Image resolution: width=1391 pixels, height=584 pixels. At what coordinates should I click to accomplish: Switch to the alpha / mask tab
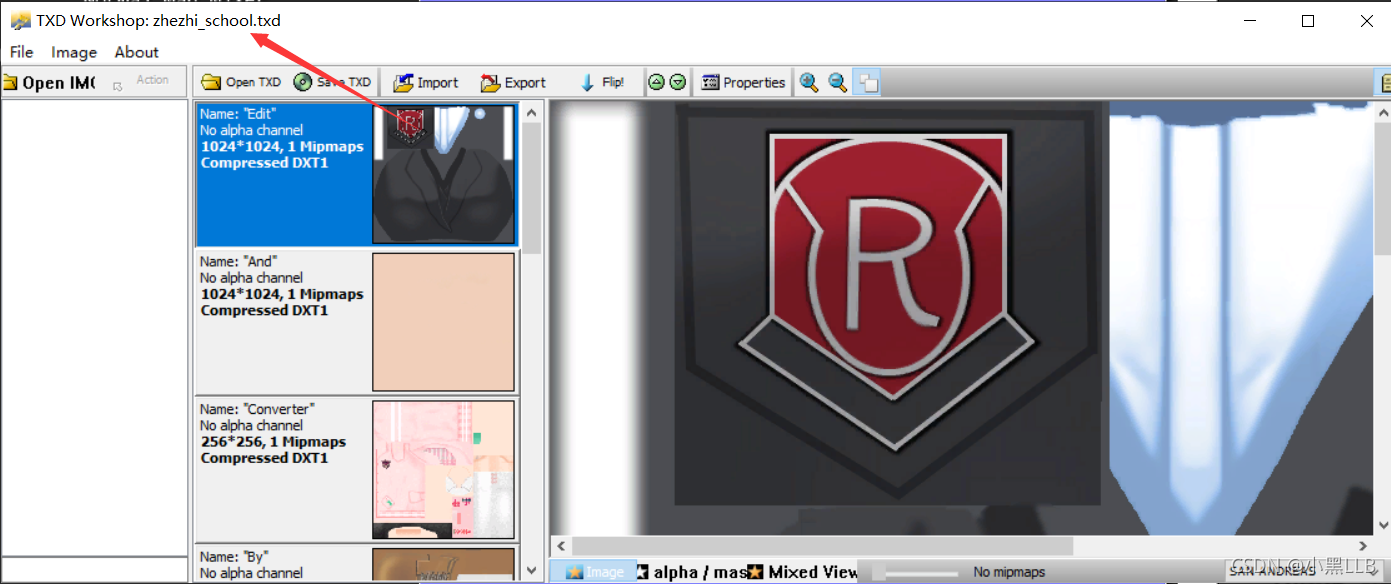[692, 572]
